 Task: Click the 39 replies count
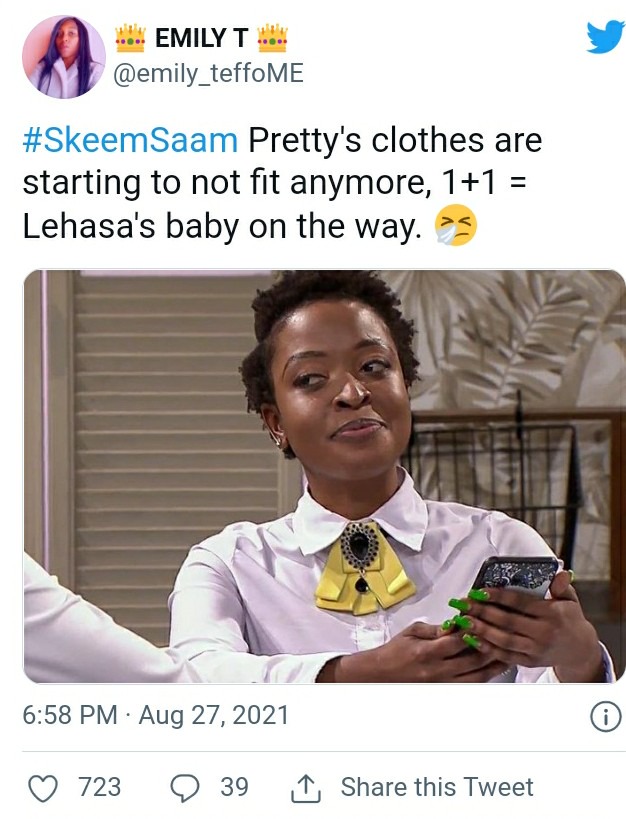point(234,787)
